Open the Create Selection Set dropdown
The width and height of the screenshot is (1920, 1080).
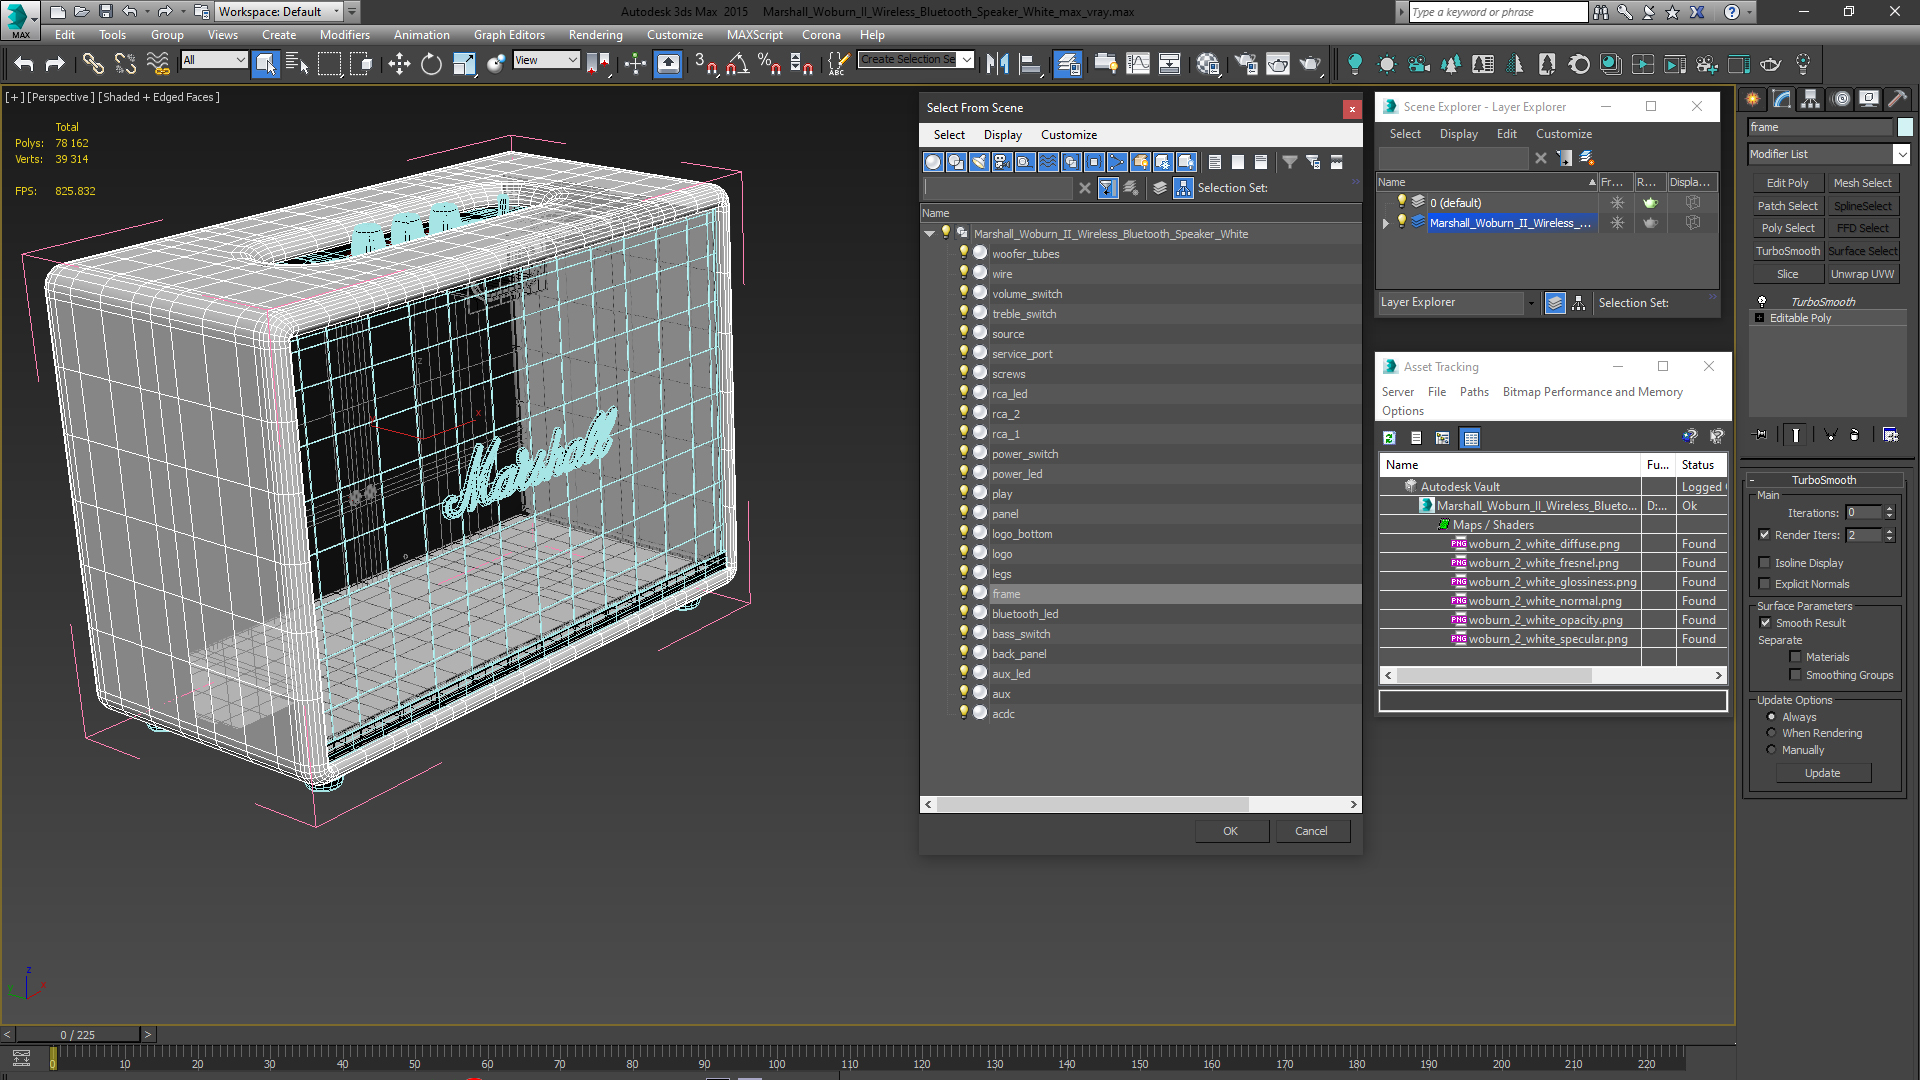967,59
